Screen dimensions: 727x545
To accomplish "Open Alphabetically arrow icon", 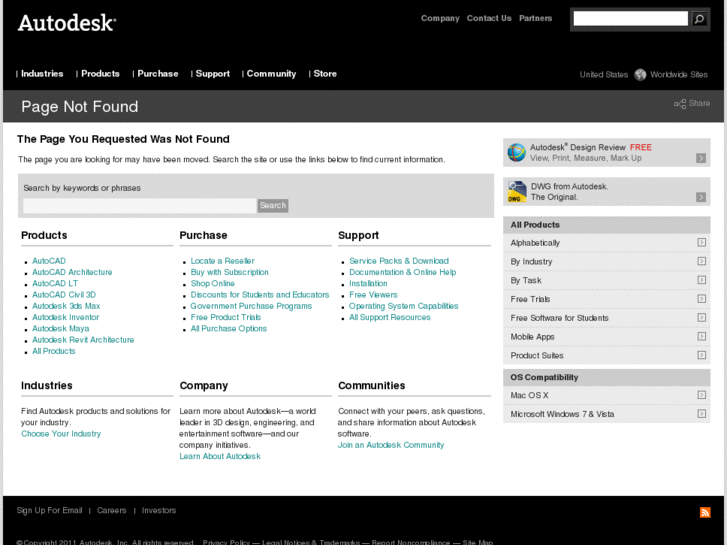I will [701, 242].
